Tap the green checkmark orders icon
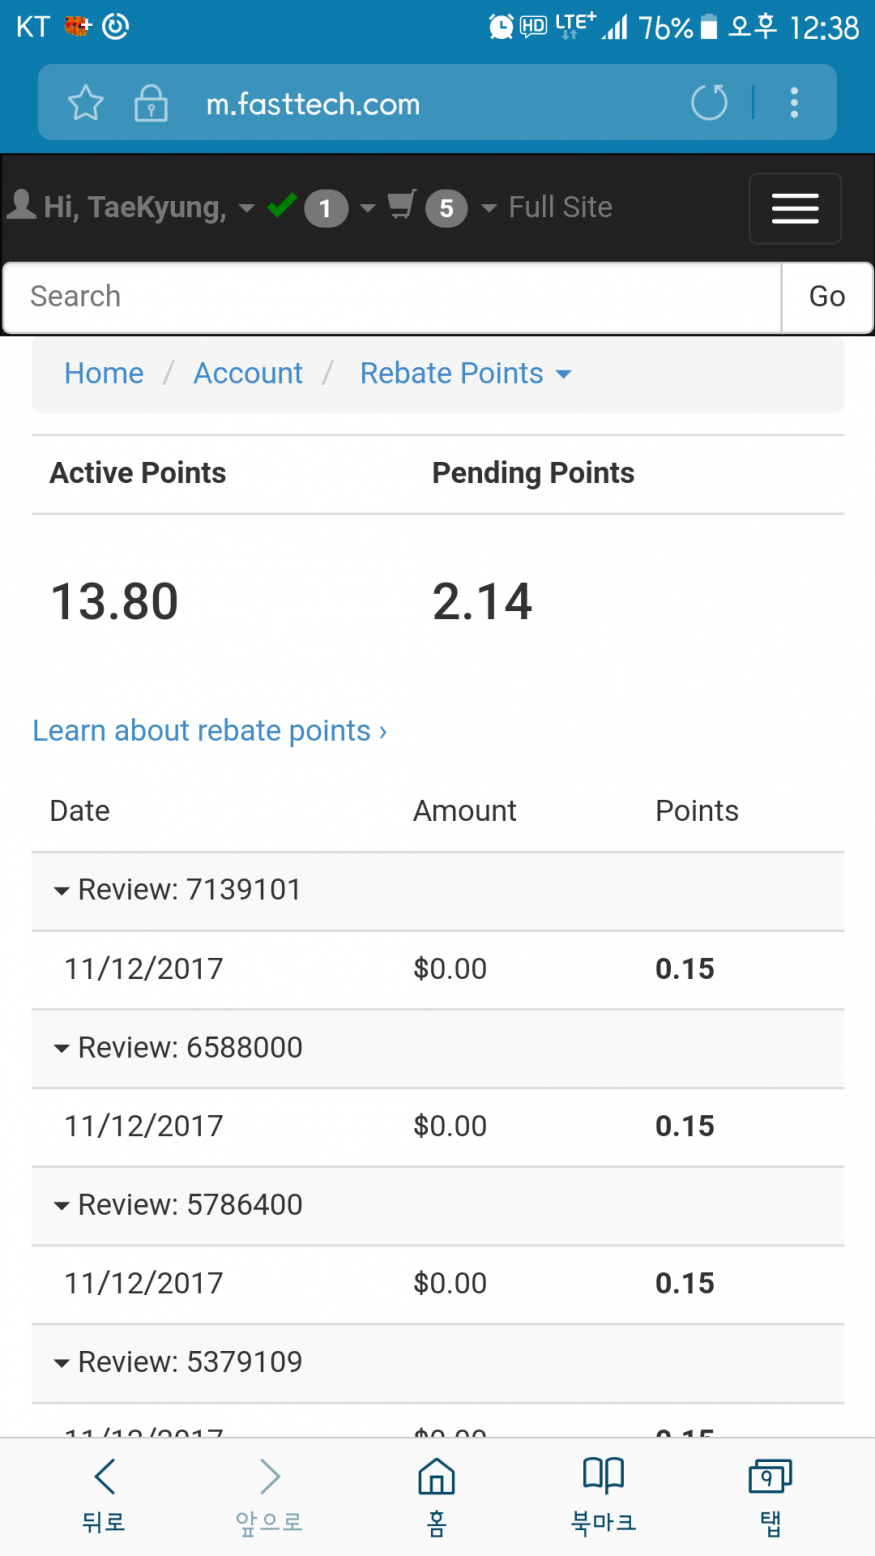Image resolution: width=875 pixels, height=1556 pixels. click(283, 206)
